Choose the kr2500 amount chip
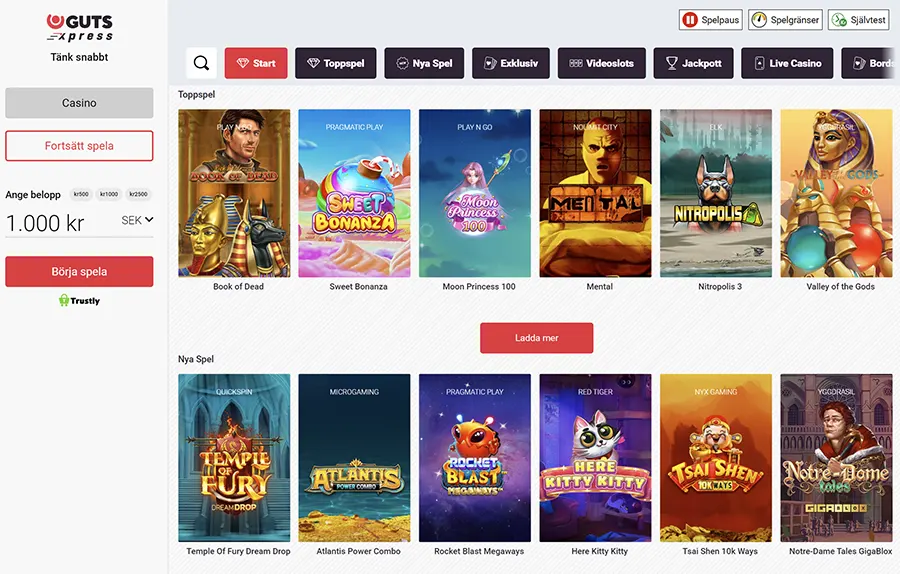Image resolution: width=900 pixels, height=574 pixels. [x=138, y=194]
